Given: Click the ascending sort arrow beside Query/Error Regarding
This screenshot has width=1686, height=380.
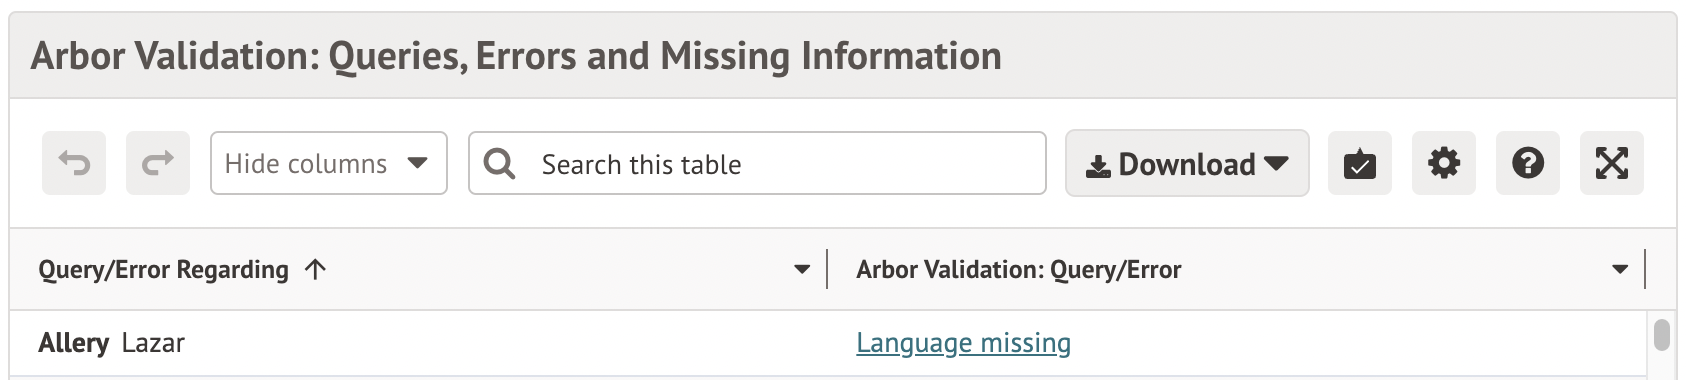Looking at the screenshot, I should pyautogui.click(x=315, y=269).
